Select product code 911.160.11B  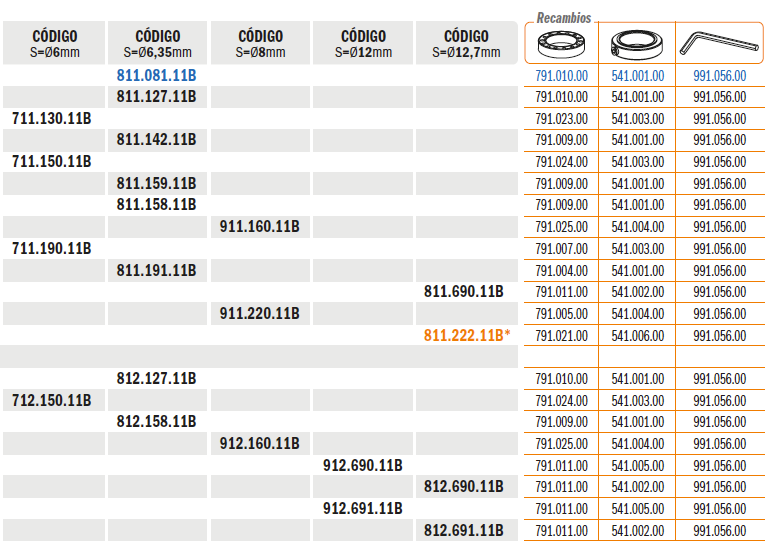click(x=260, y=227)
